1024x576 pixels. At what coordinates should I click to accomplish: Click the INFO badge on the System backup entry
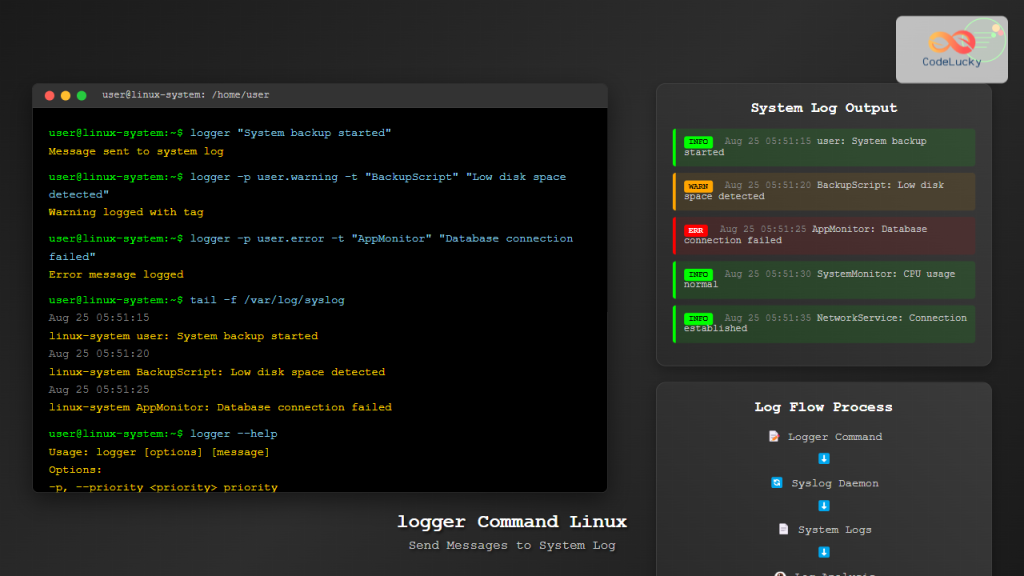(697, 142)
